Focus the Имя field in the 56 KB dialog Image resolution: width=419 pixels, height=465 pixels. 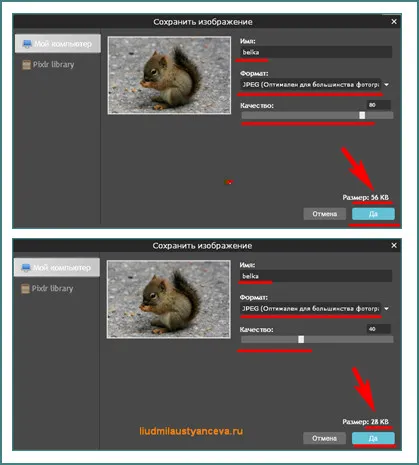click(x=316, y=52)
